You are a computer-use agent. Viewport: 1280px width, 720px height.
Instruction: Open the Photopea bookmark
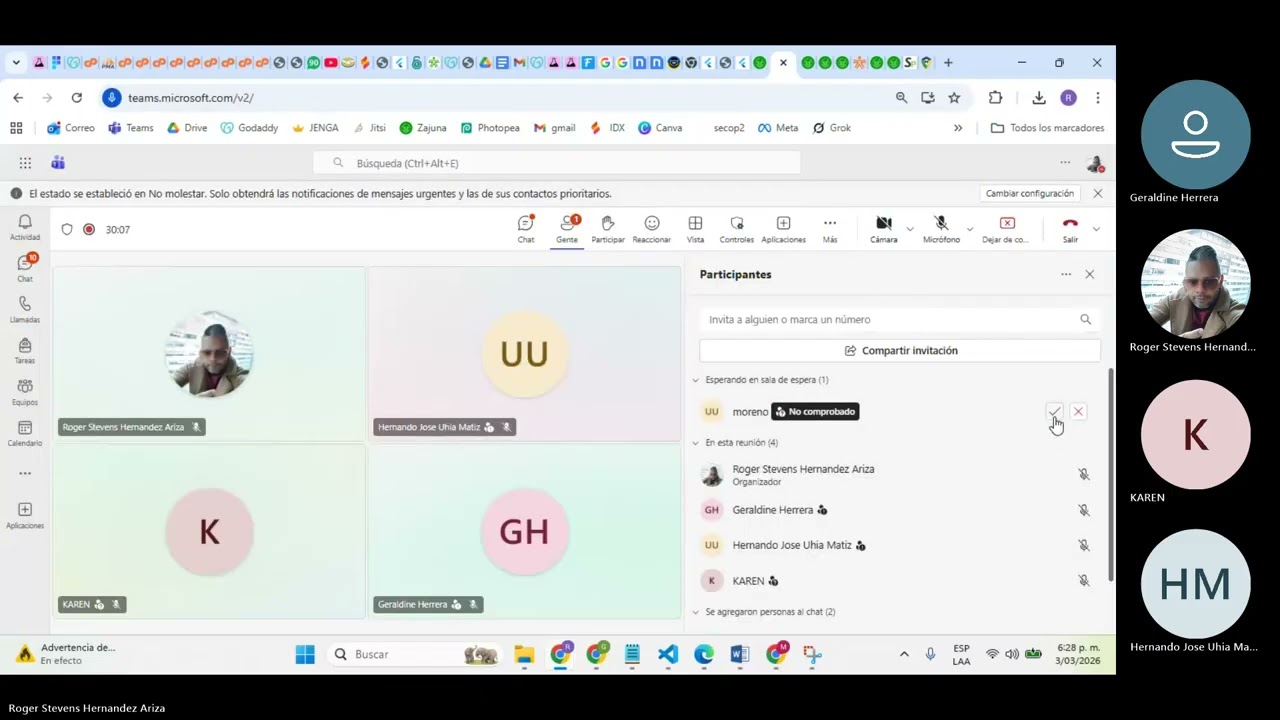(490, 128)
